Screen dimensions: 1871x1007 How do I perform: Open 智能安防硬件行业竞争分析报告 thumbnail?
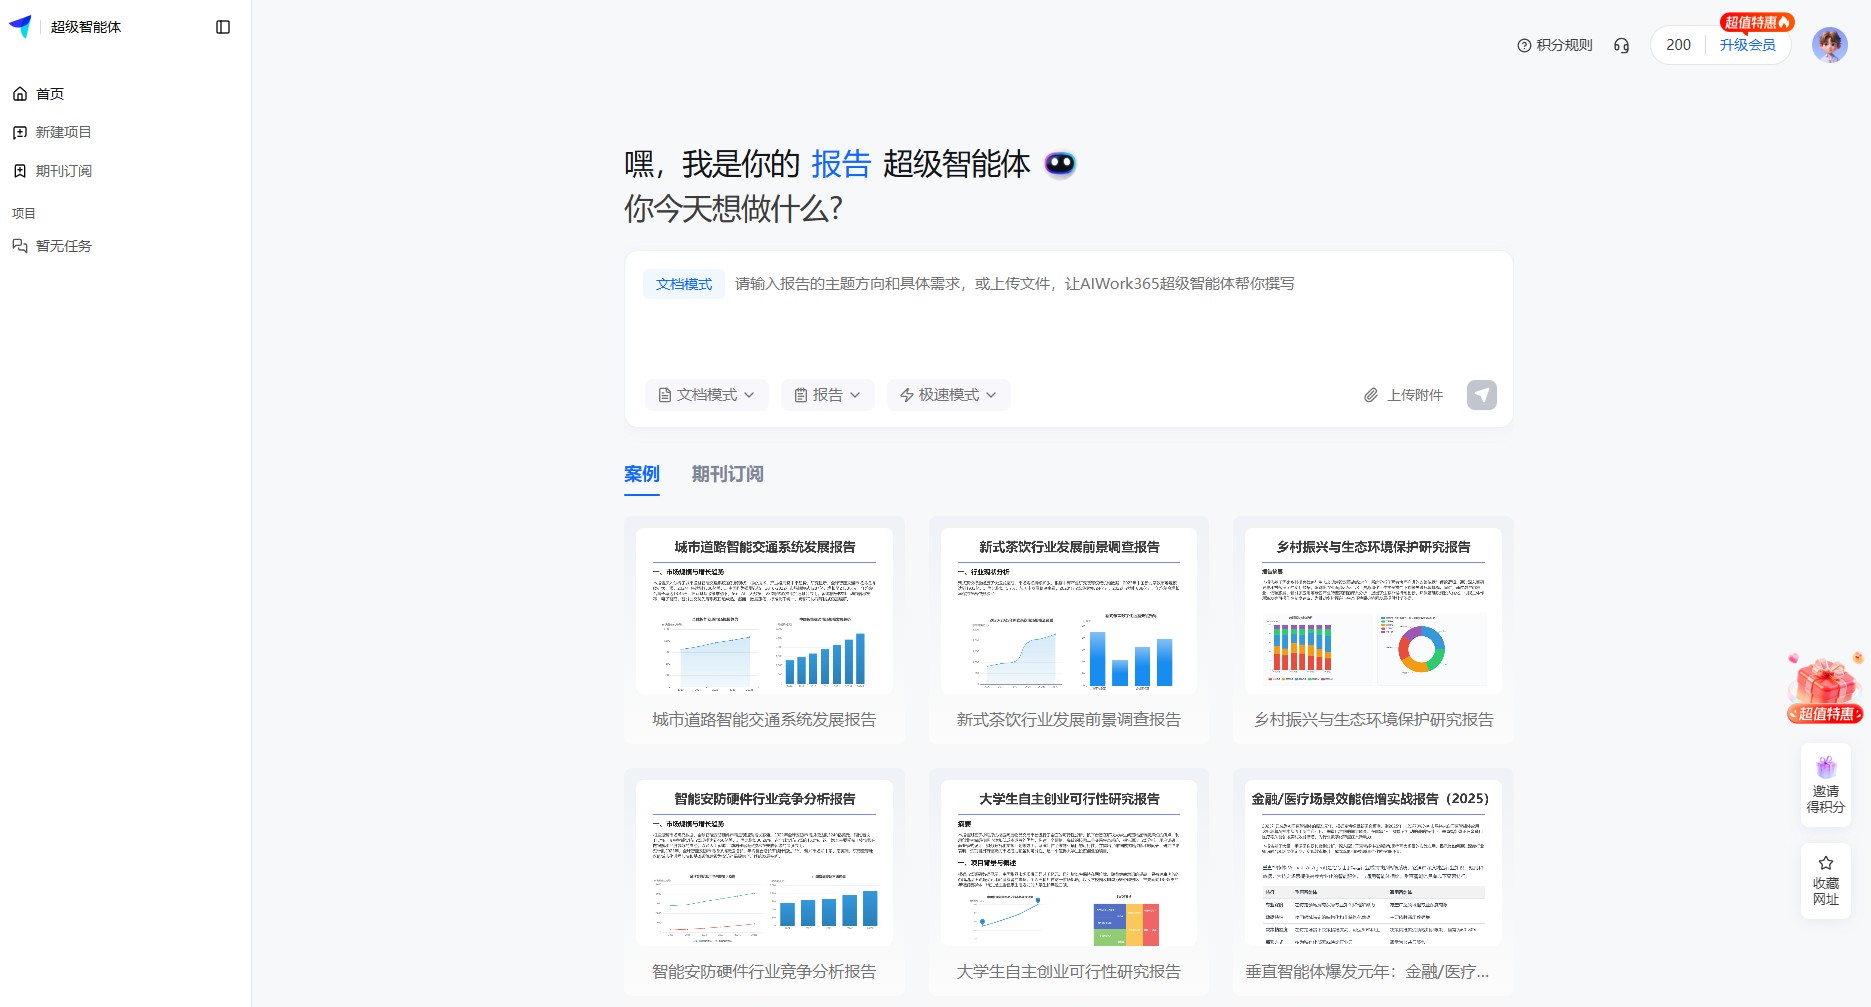(765, 863)
